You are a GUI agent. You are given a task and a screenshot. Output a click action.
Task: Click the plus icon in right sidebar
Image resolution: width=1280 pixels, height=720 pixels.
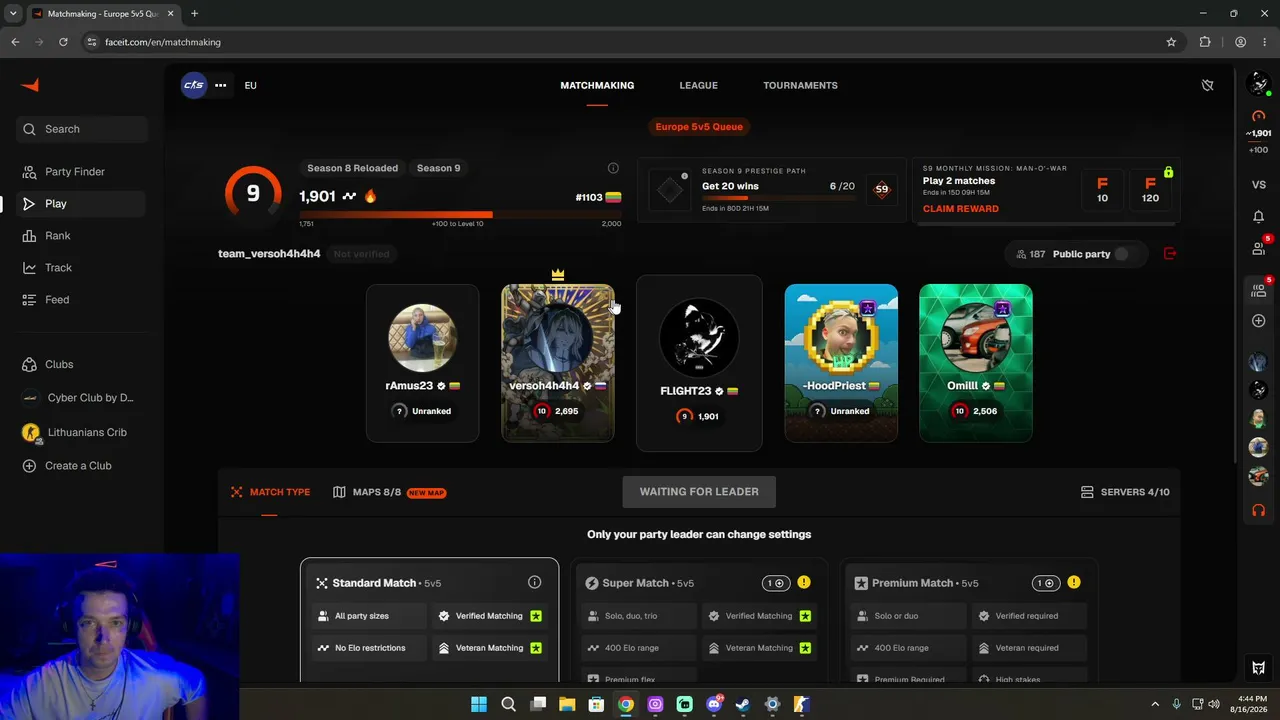point(1259,321)
